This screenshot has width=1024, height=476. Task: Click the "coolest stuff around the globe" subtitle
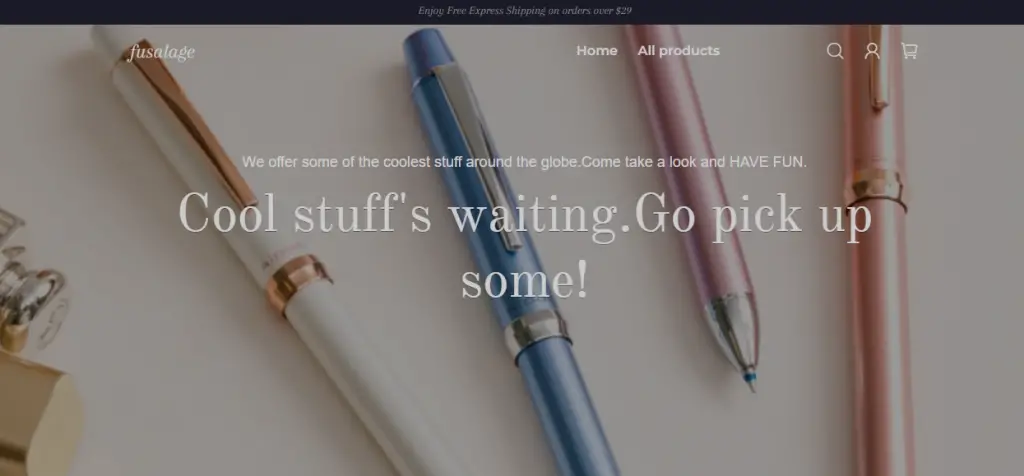point(524,162)
